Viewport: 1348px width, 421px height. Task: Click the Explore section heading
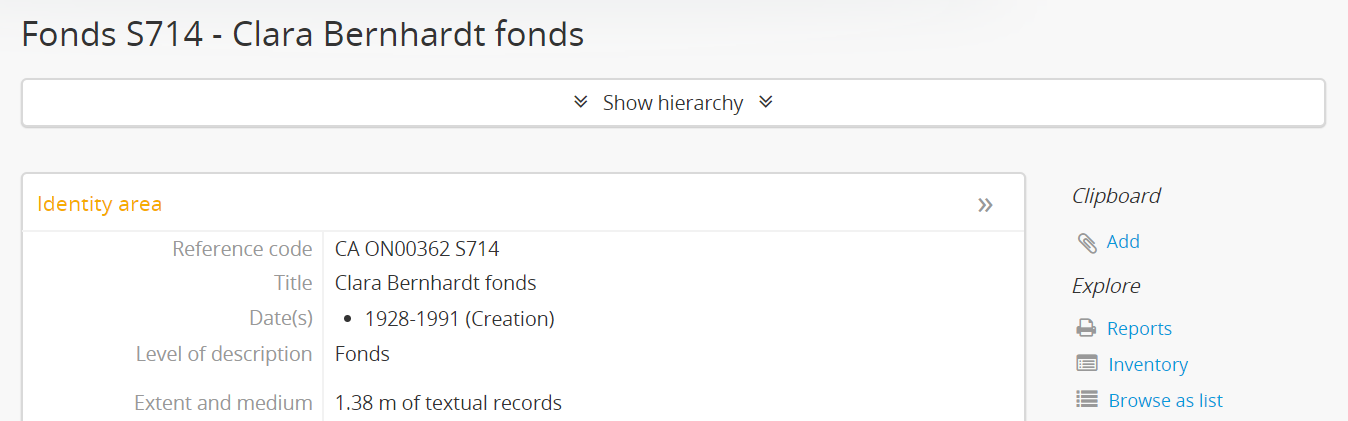(1106, 286)
